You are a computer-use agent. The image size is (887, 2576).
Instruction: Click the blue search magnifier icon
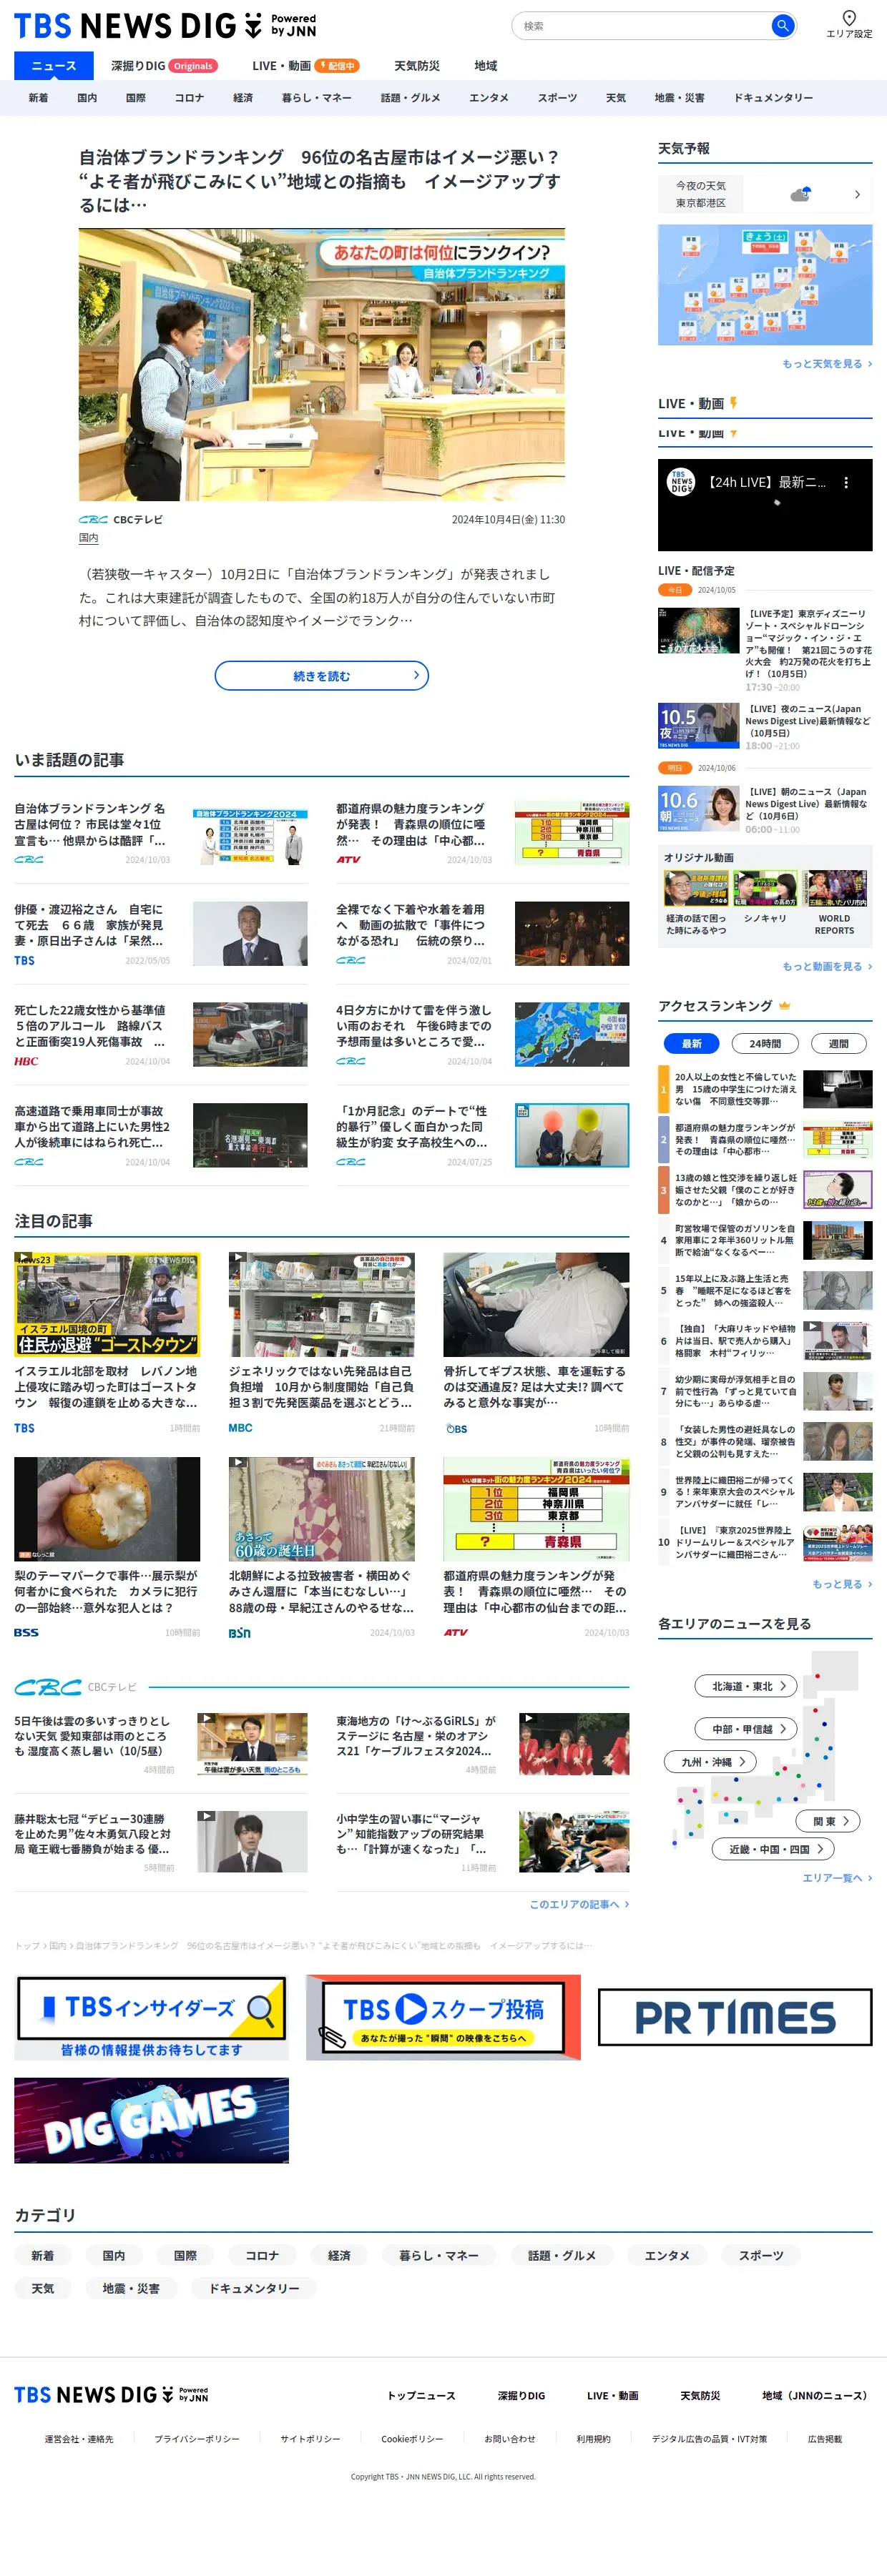(782, 25)
